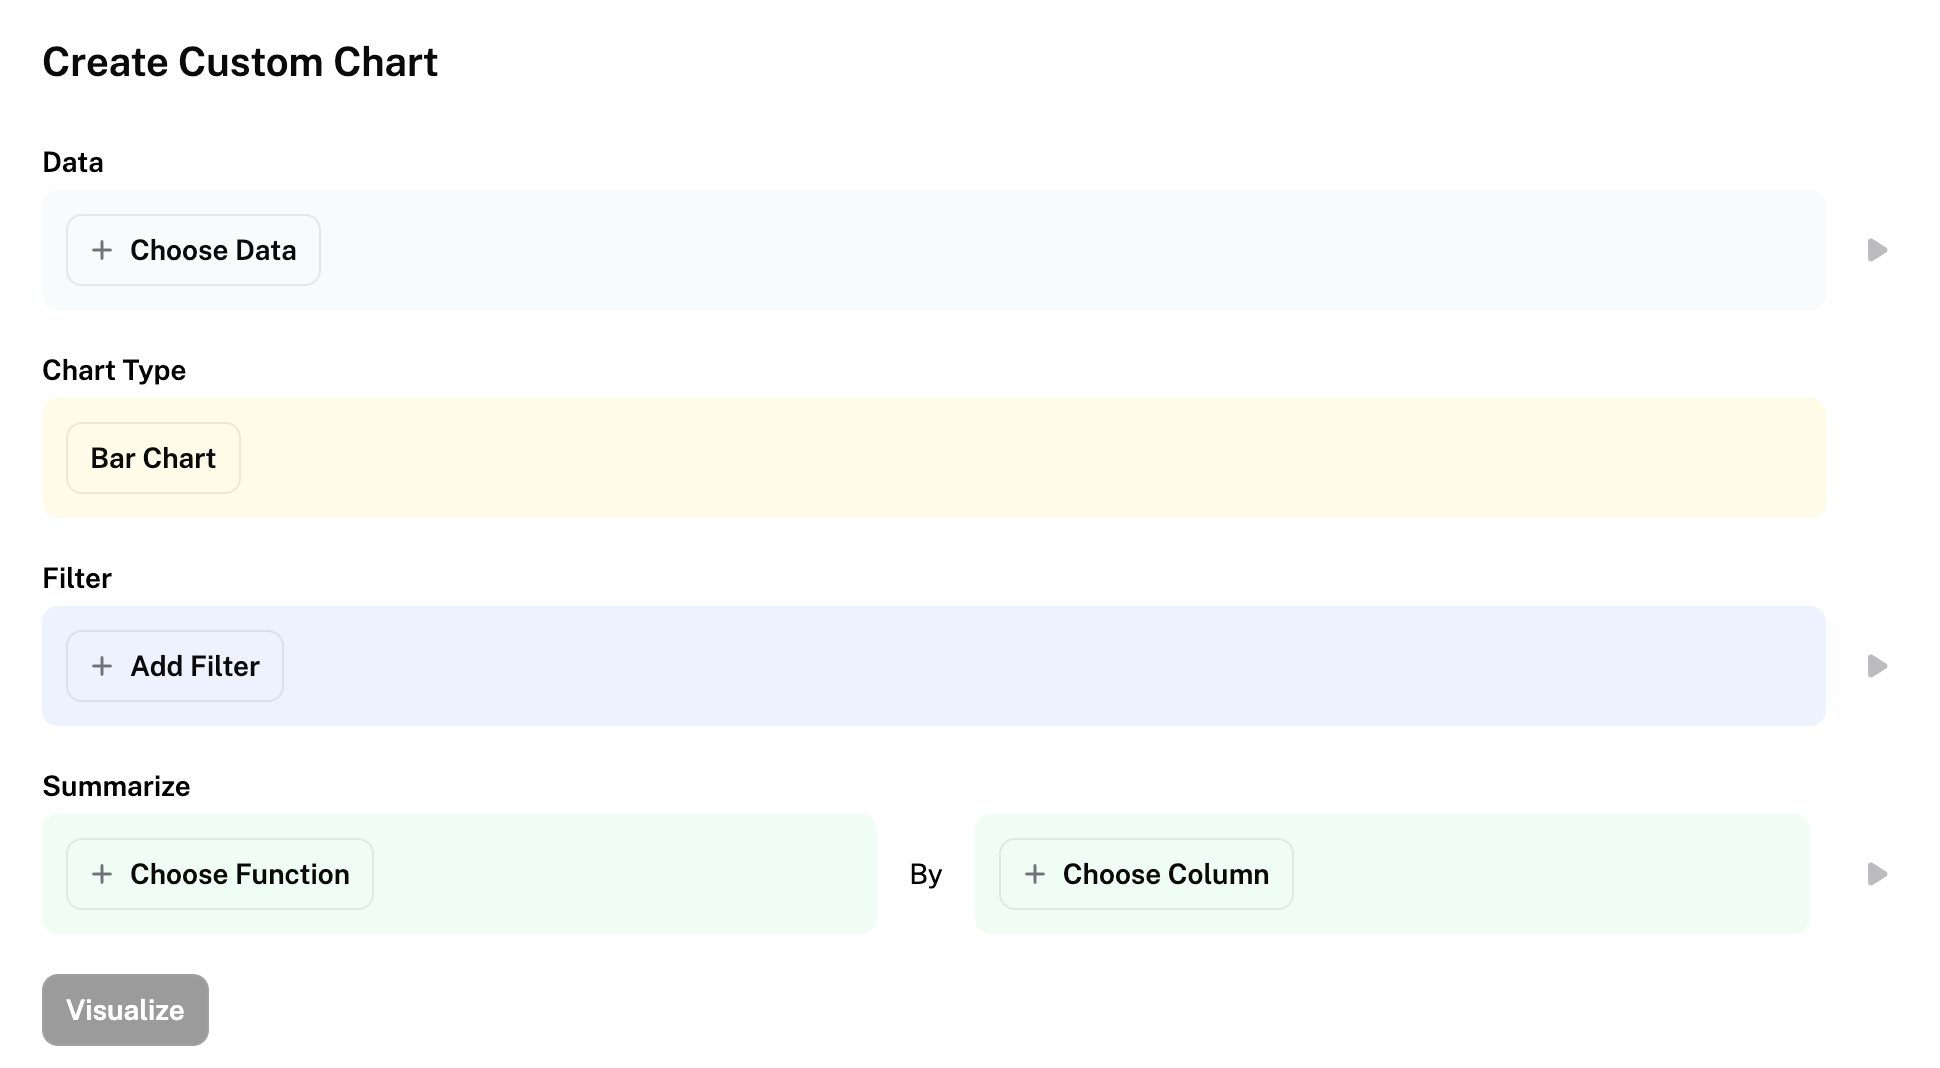The height and width of the screenshot is (1068, 1940).
Task: Click the By text between summarize panels
Action: click(926, 874)
